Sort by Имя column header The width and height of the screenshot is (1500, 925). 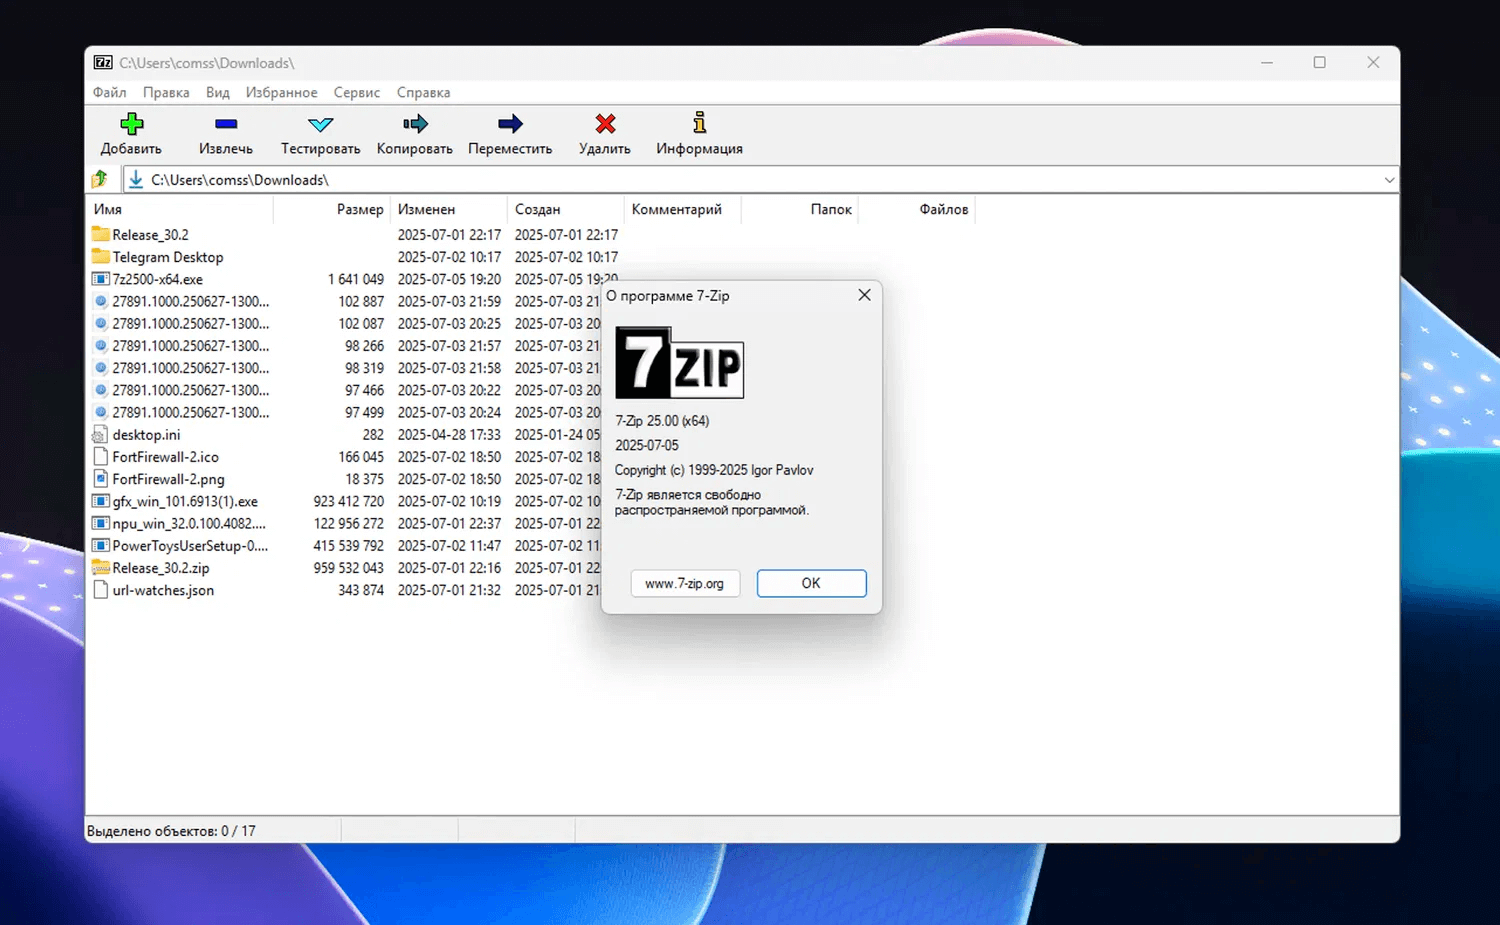(x=108, y=209)
